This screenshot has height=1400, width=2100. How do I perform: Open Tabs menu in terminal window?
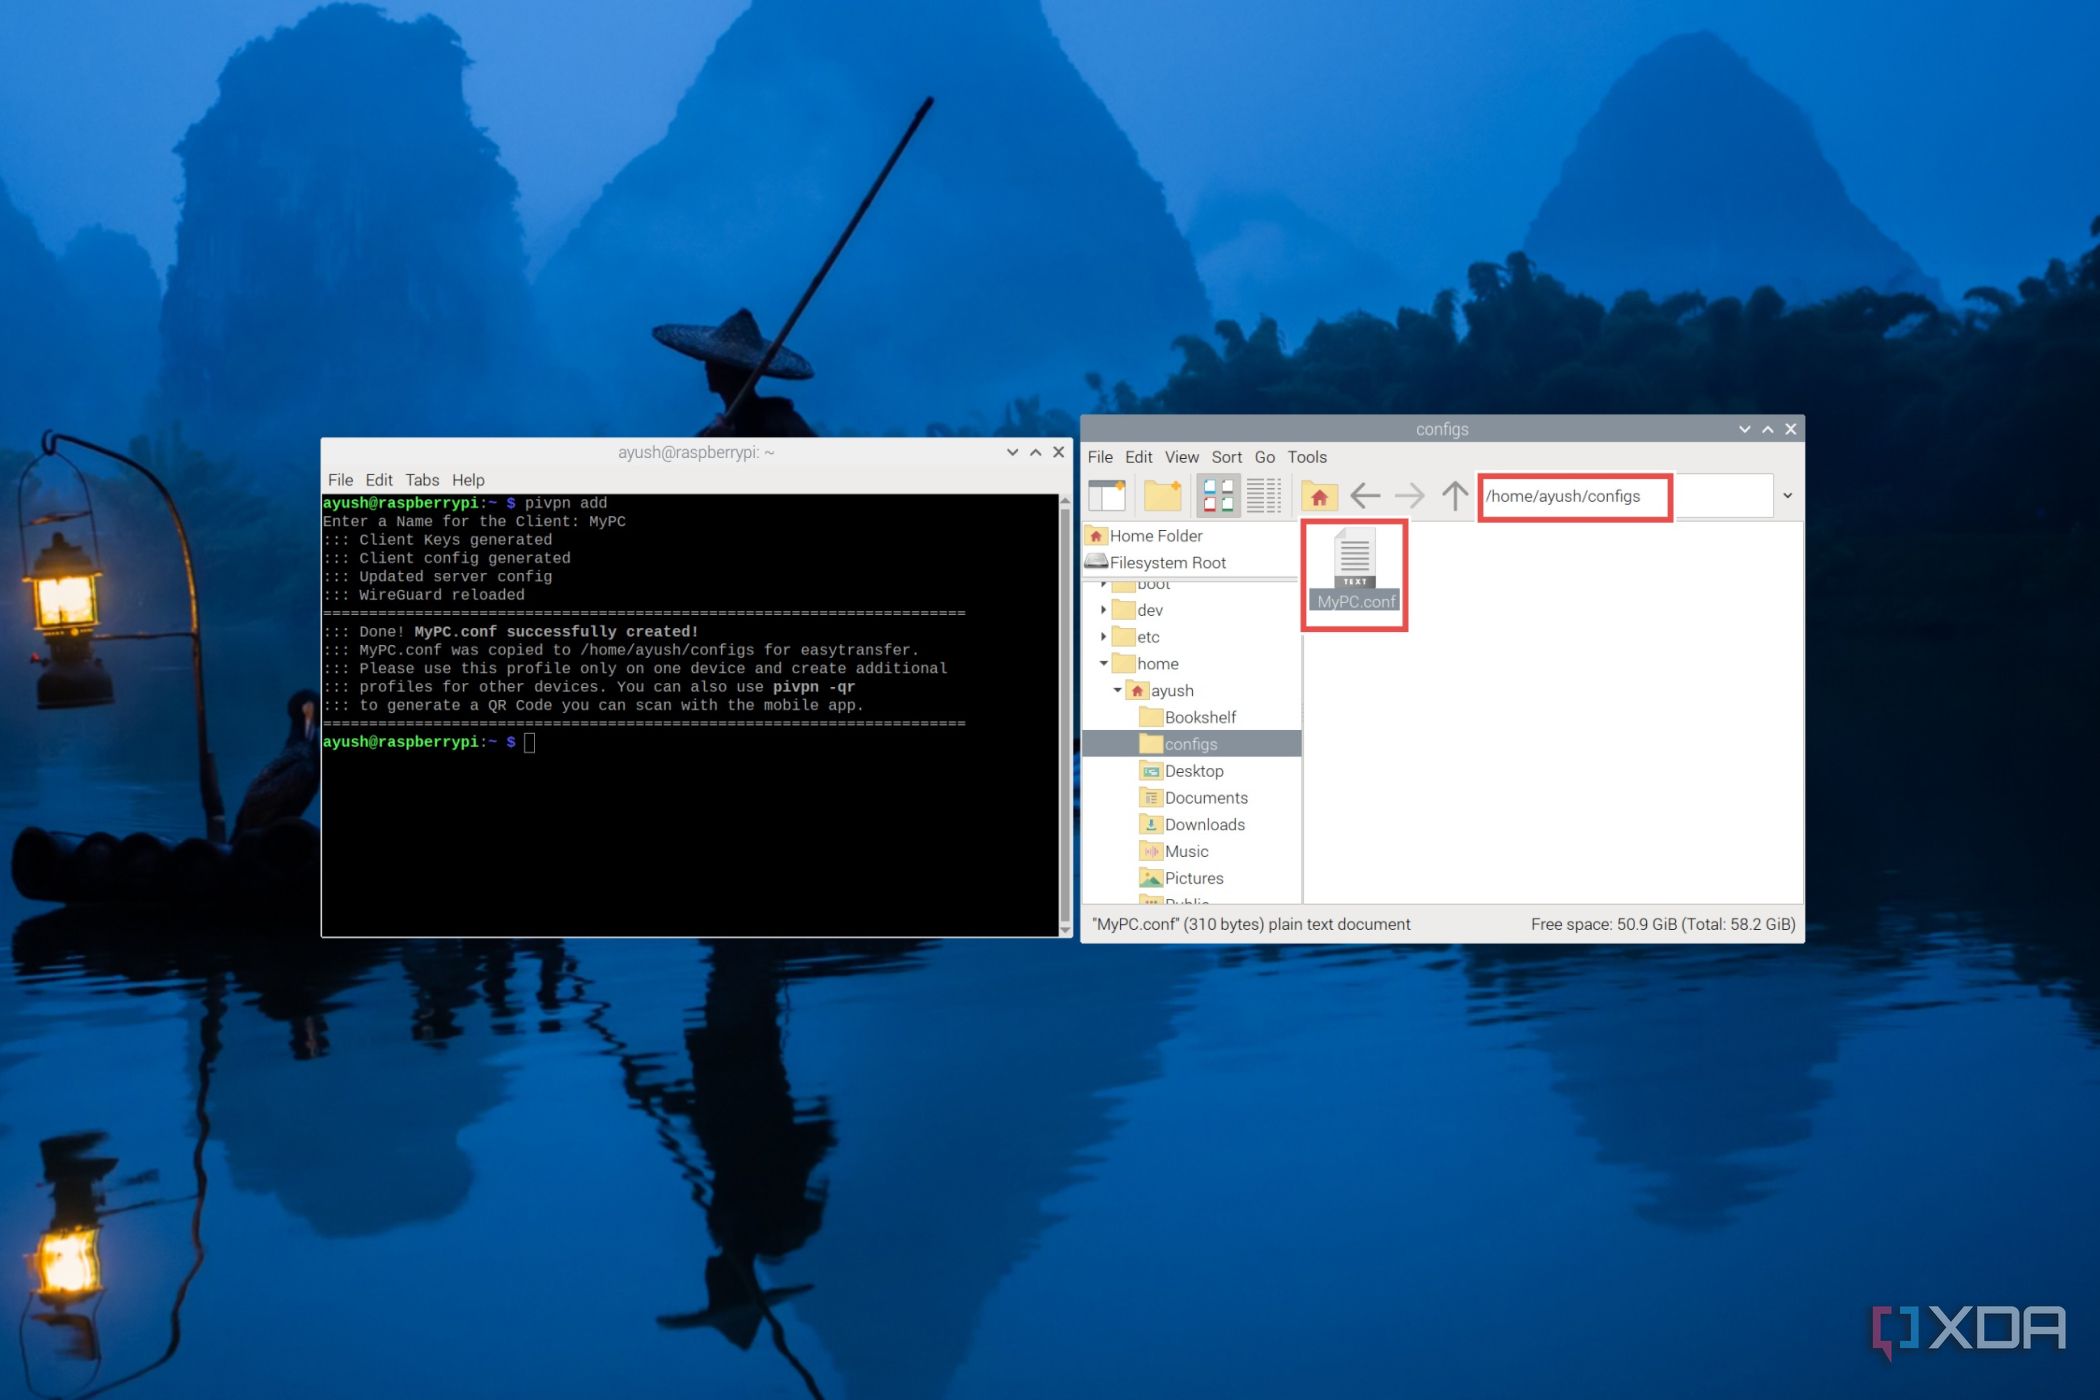click(422, 480)
